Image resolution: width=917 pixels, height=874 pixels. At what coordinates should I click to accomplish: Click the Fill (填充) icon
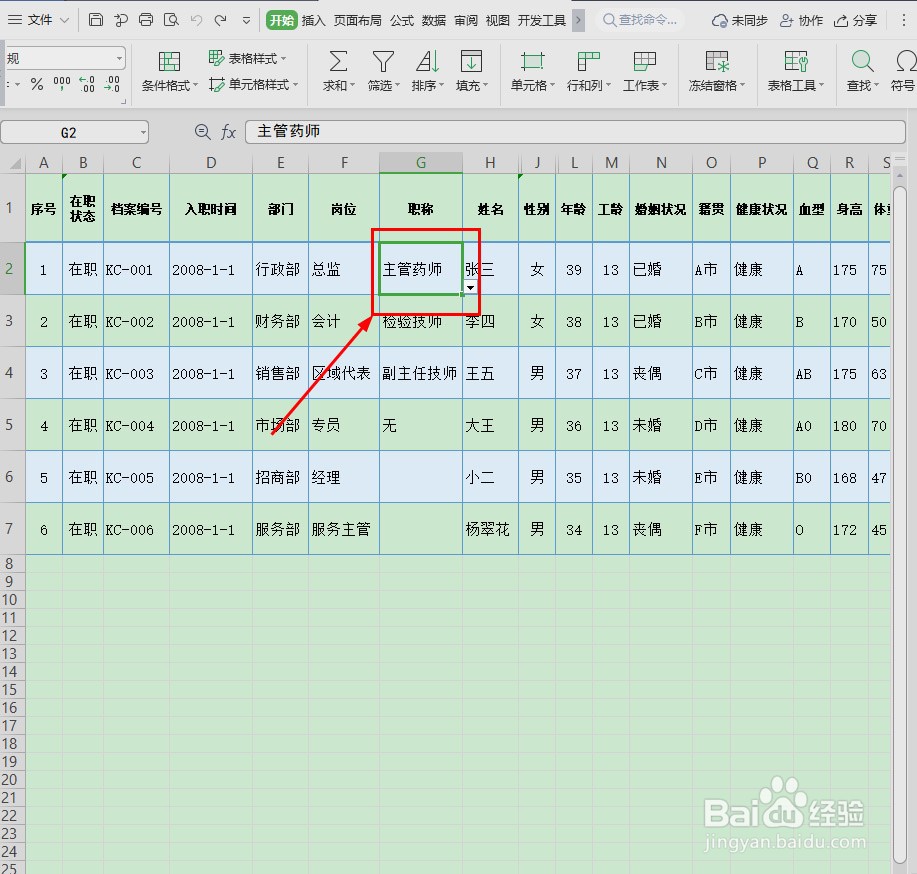tap(471, 61)
